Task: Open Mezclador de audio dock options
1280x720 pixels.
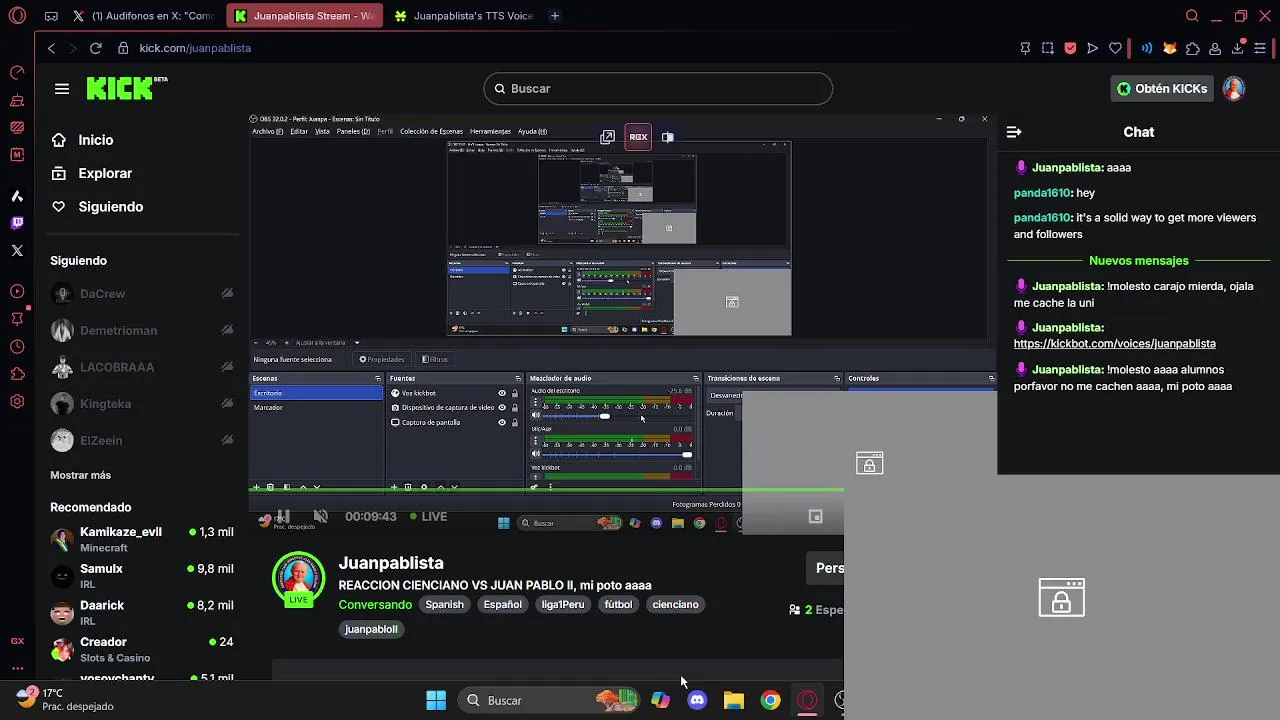Action: point(696,378)
